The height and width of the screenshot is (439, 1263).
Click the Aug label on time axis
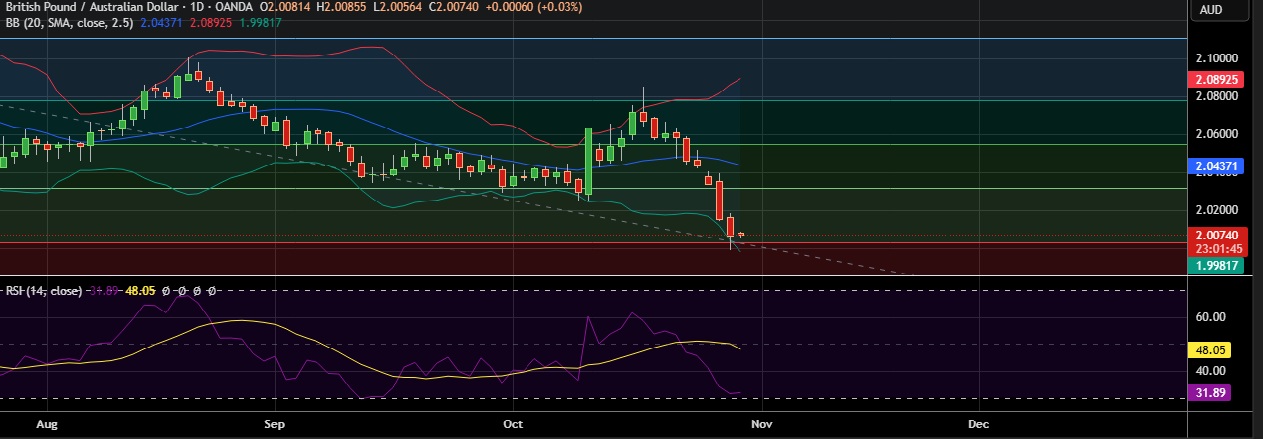(46, 424)
